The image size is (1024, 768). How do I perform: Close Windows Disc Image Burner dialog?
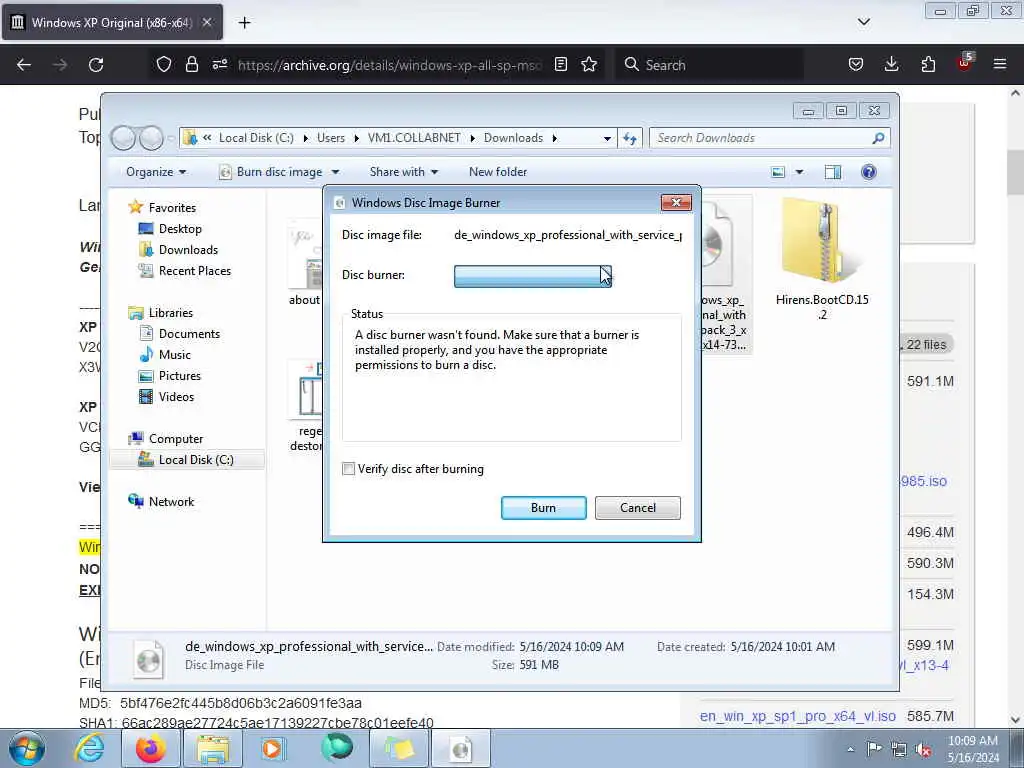point(676,202)
